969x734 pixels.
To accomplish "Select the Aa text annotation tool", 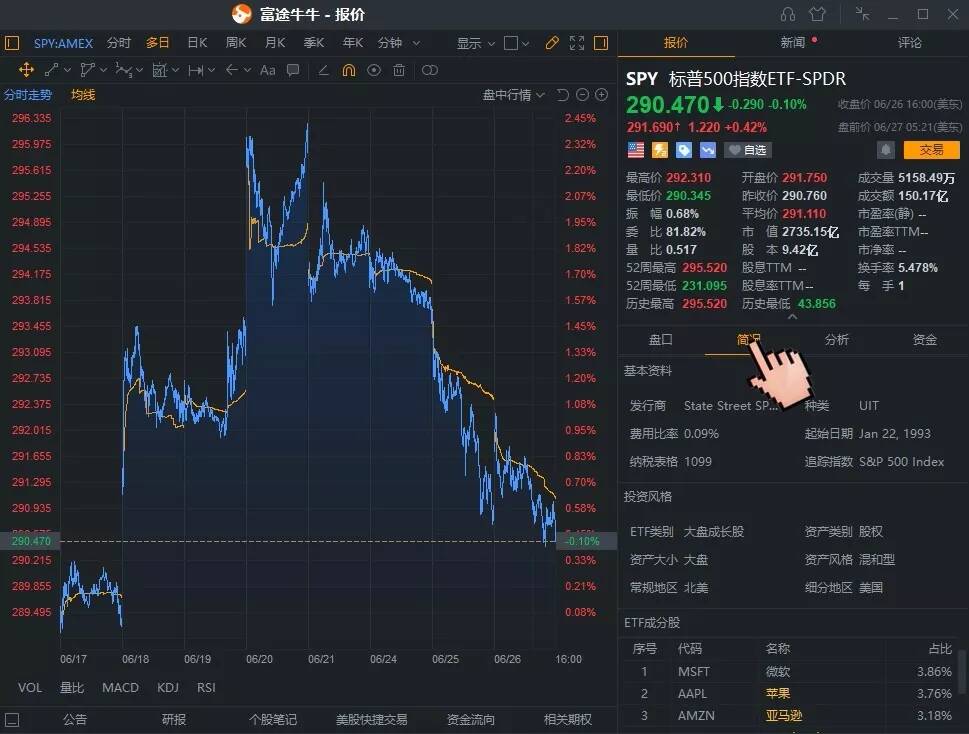I will (x=268, y=70).
